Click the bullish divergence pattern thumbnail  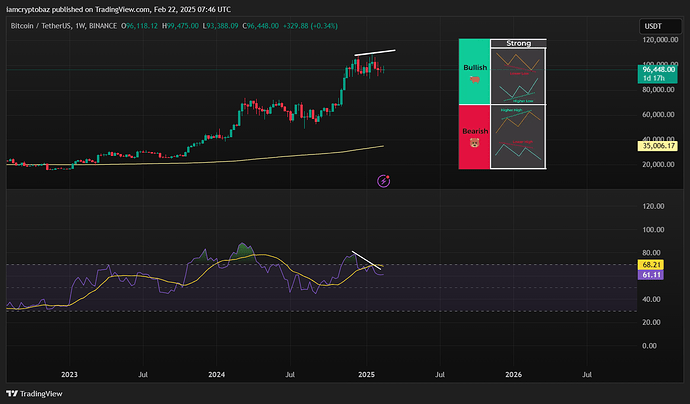(518, 76)
